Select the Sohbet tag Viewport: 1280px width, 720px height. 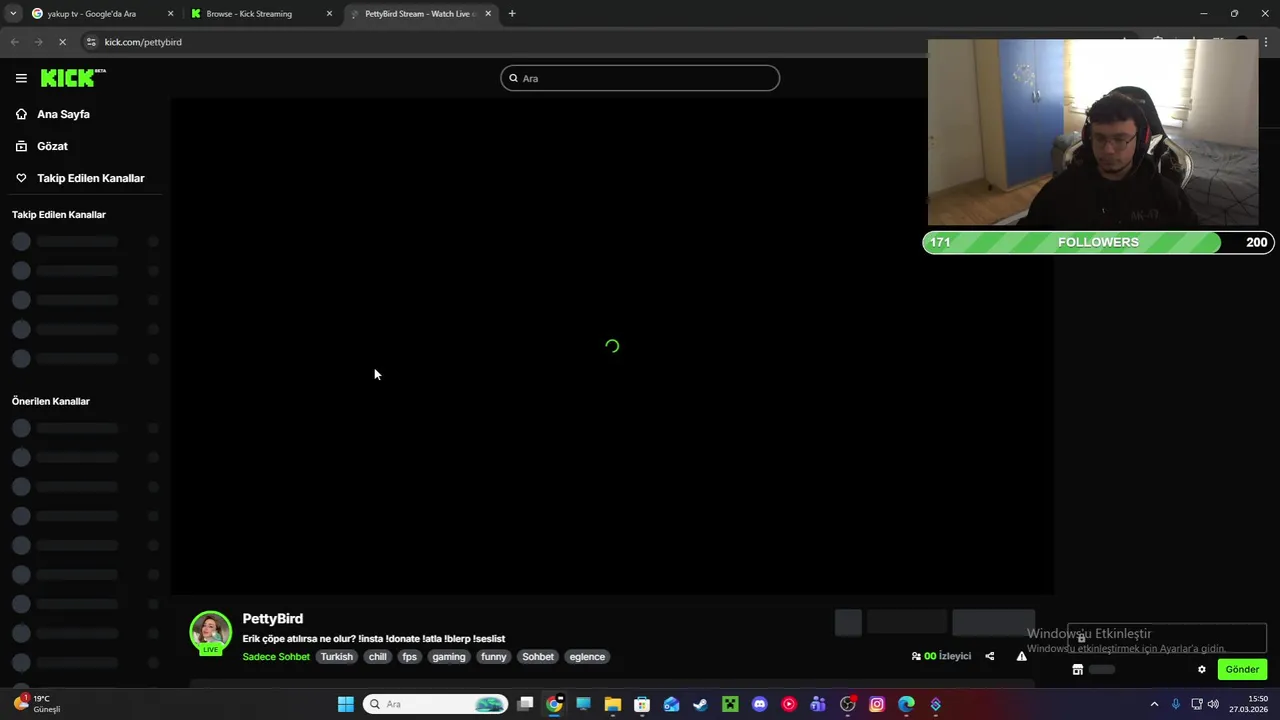[x=538, y=657]
